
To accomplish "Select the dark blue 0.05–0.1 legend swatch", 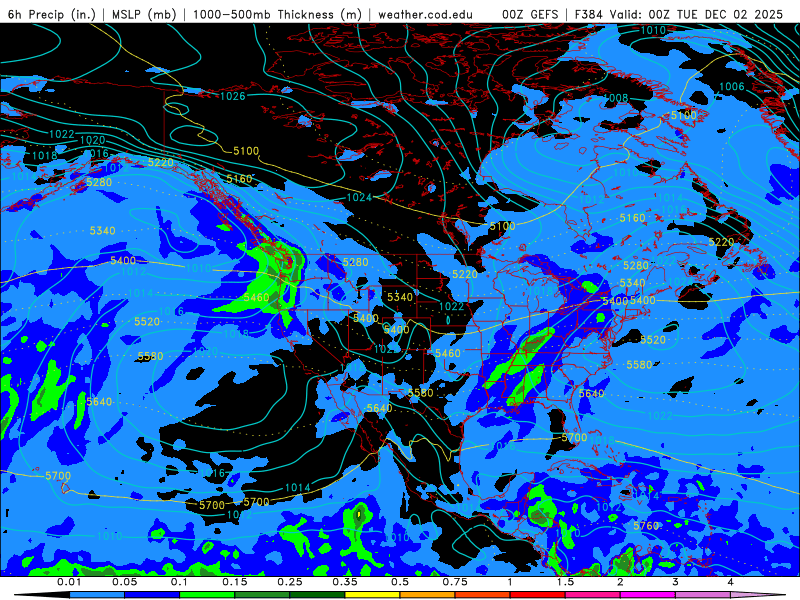I will click(x=152, y=595).
